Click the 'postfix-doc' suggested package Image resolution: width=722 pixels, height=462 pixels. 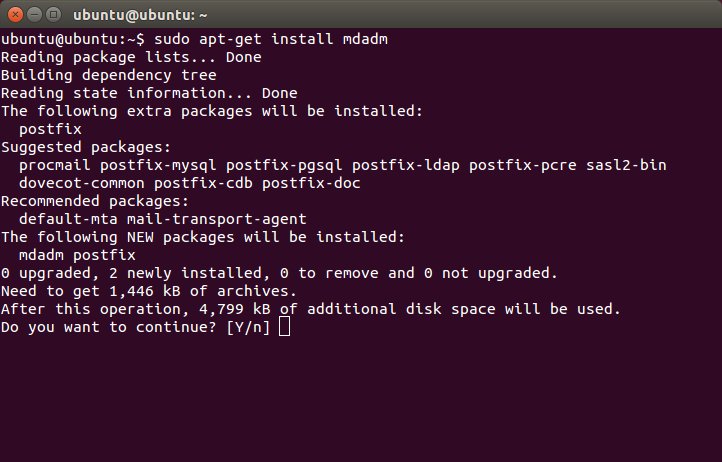tap(311, 183)
